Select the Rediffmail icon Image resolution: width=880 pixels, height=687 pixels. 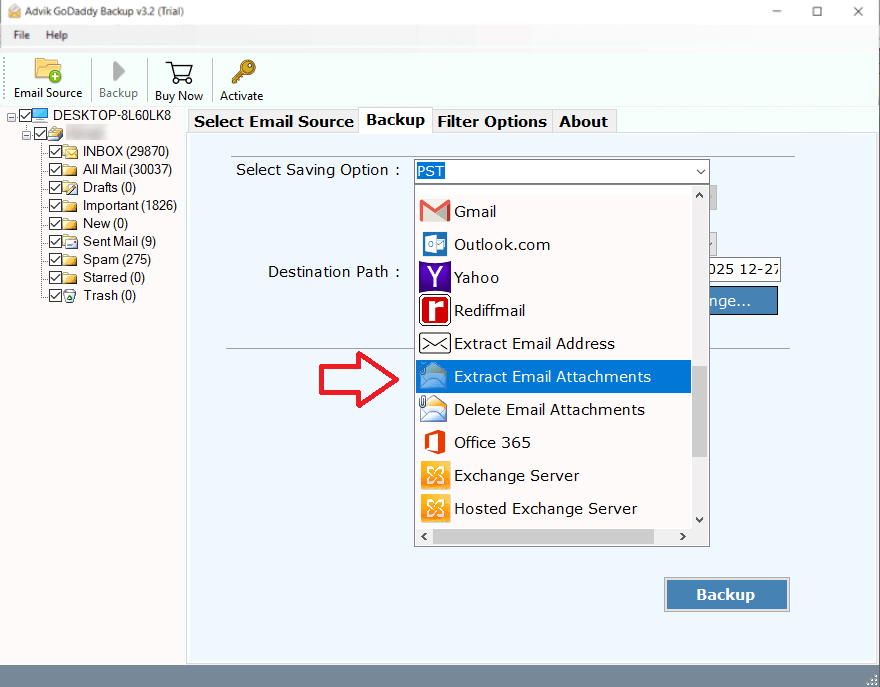click(x=435, y=310)
